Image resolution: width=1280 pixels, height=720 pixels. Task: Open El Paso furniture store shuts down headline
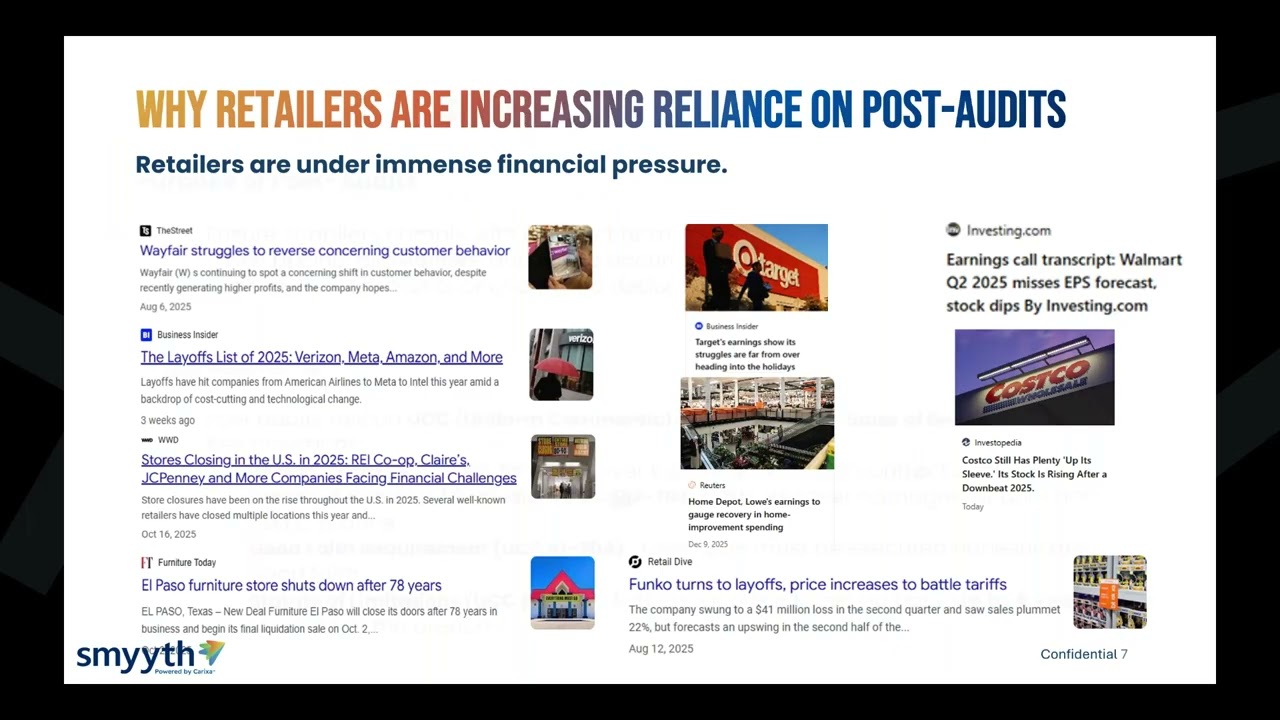point(291,585)
